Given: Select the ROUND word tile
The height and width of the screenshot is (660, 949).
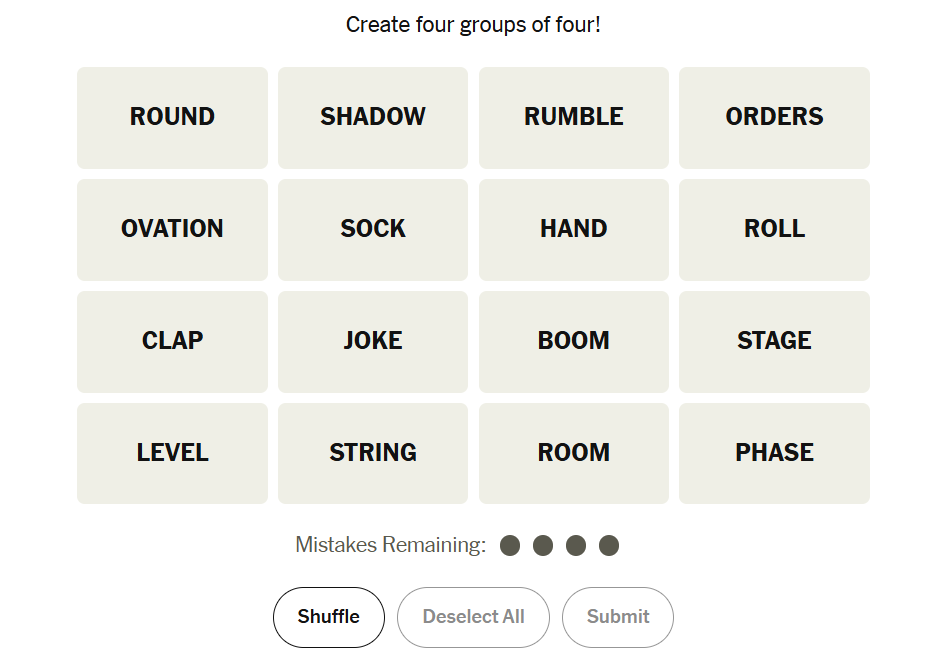Looking at the screenshot, I should (x=172, y=117).
